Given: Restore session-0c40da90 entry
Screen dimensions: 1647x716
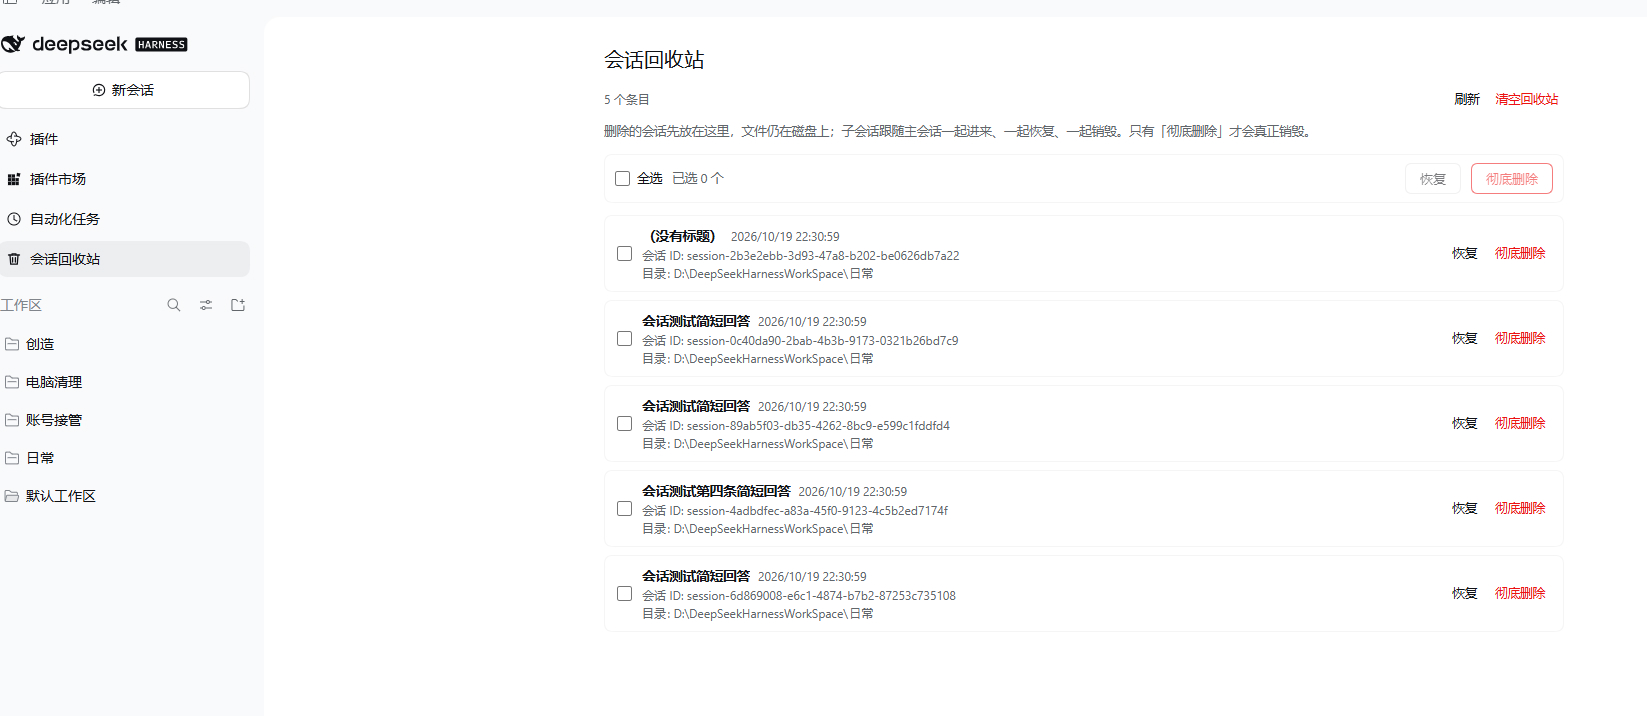Looking at the screenshot, I should pyautogui.click(x=1465, y=339).
